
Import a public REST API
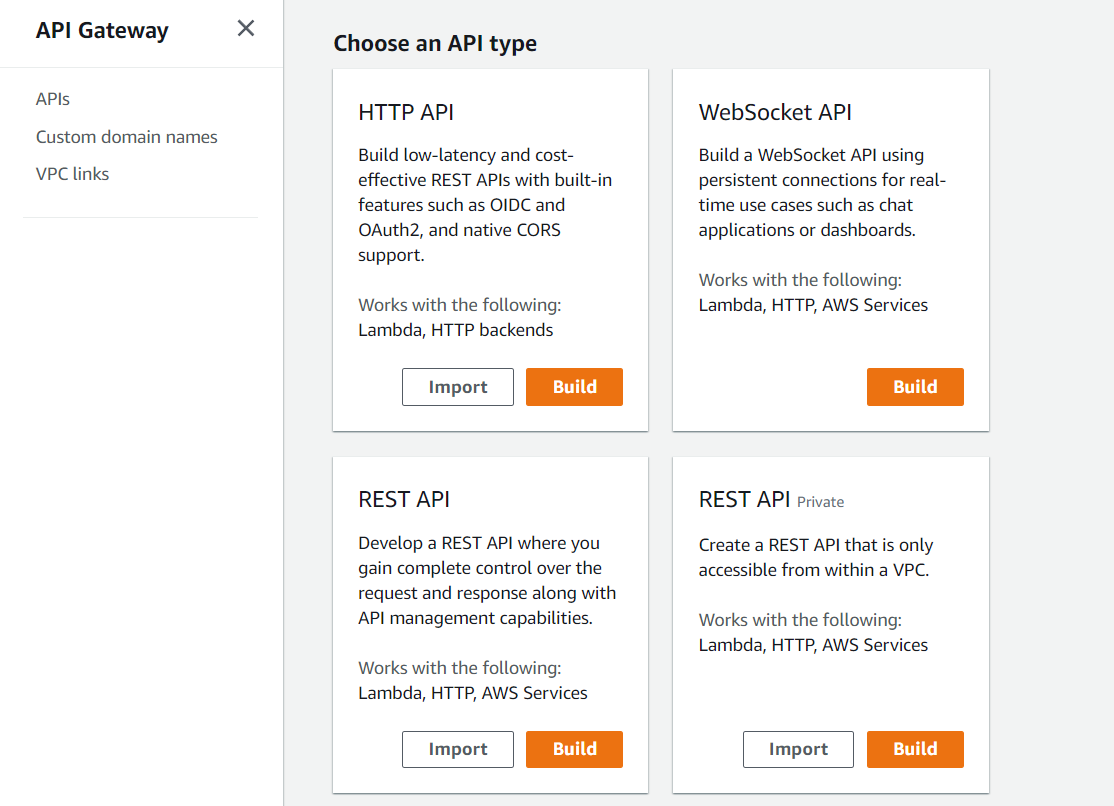click(458, 749)
